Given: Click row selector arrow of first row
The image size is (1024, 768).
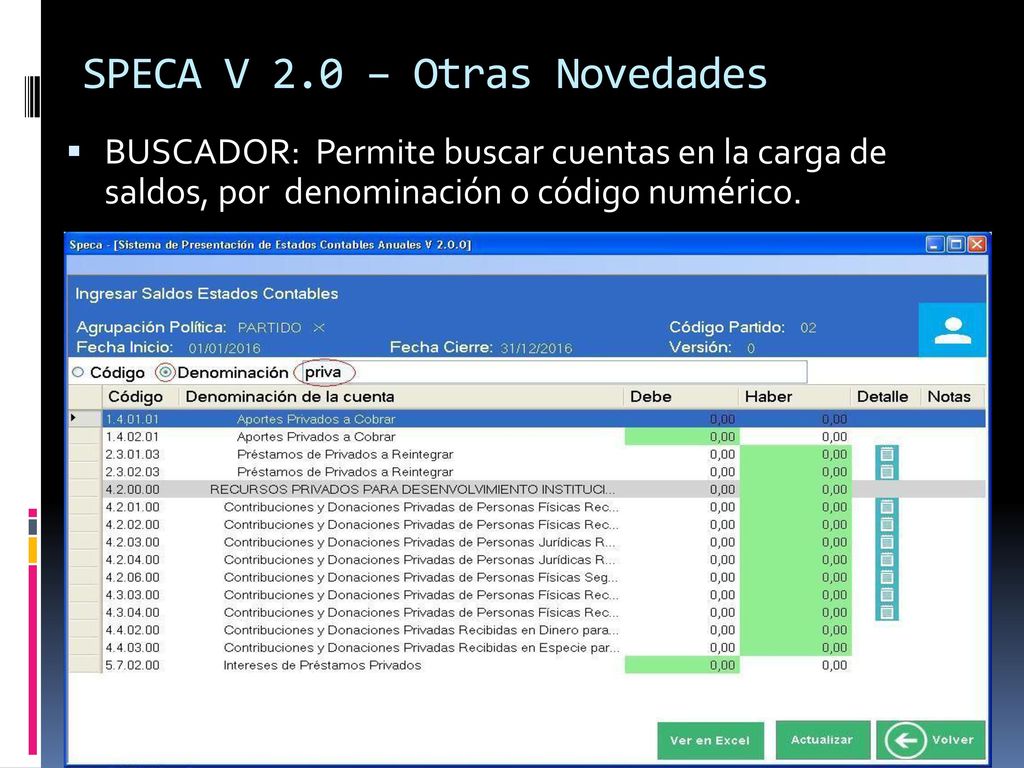Looking at the screenshot, I should pos(74,418).
